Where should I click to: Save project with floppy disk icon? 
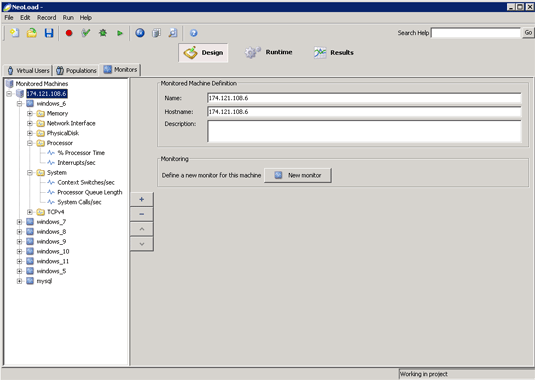coord(49,33)
